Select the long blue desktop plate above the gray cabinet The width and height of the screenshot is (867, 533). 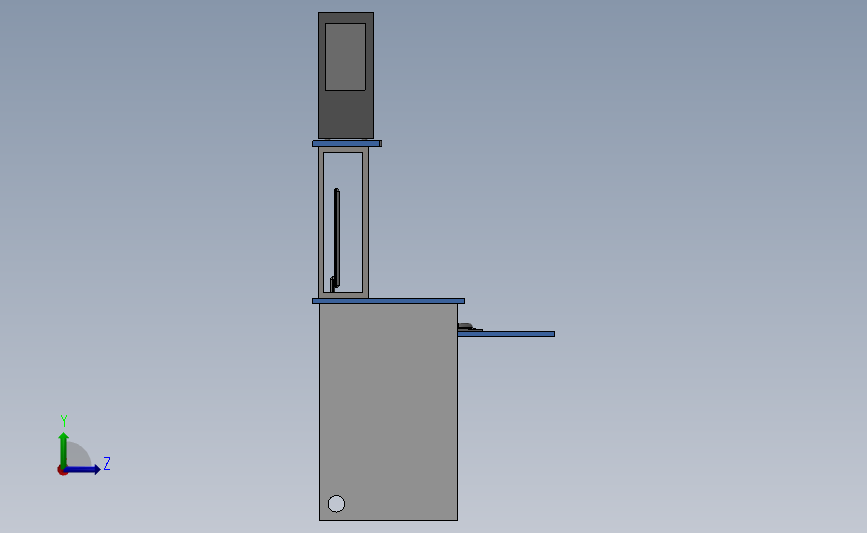point(388,301)
